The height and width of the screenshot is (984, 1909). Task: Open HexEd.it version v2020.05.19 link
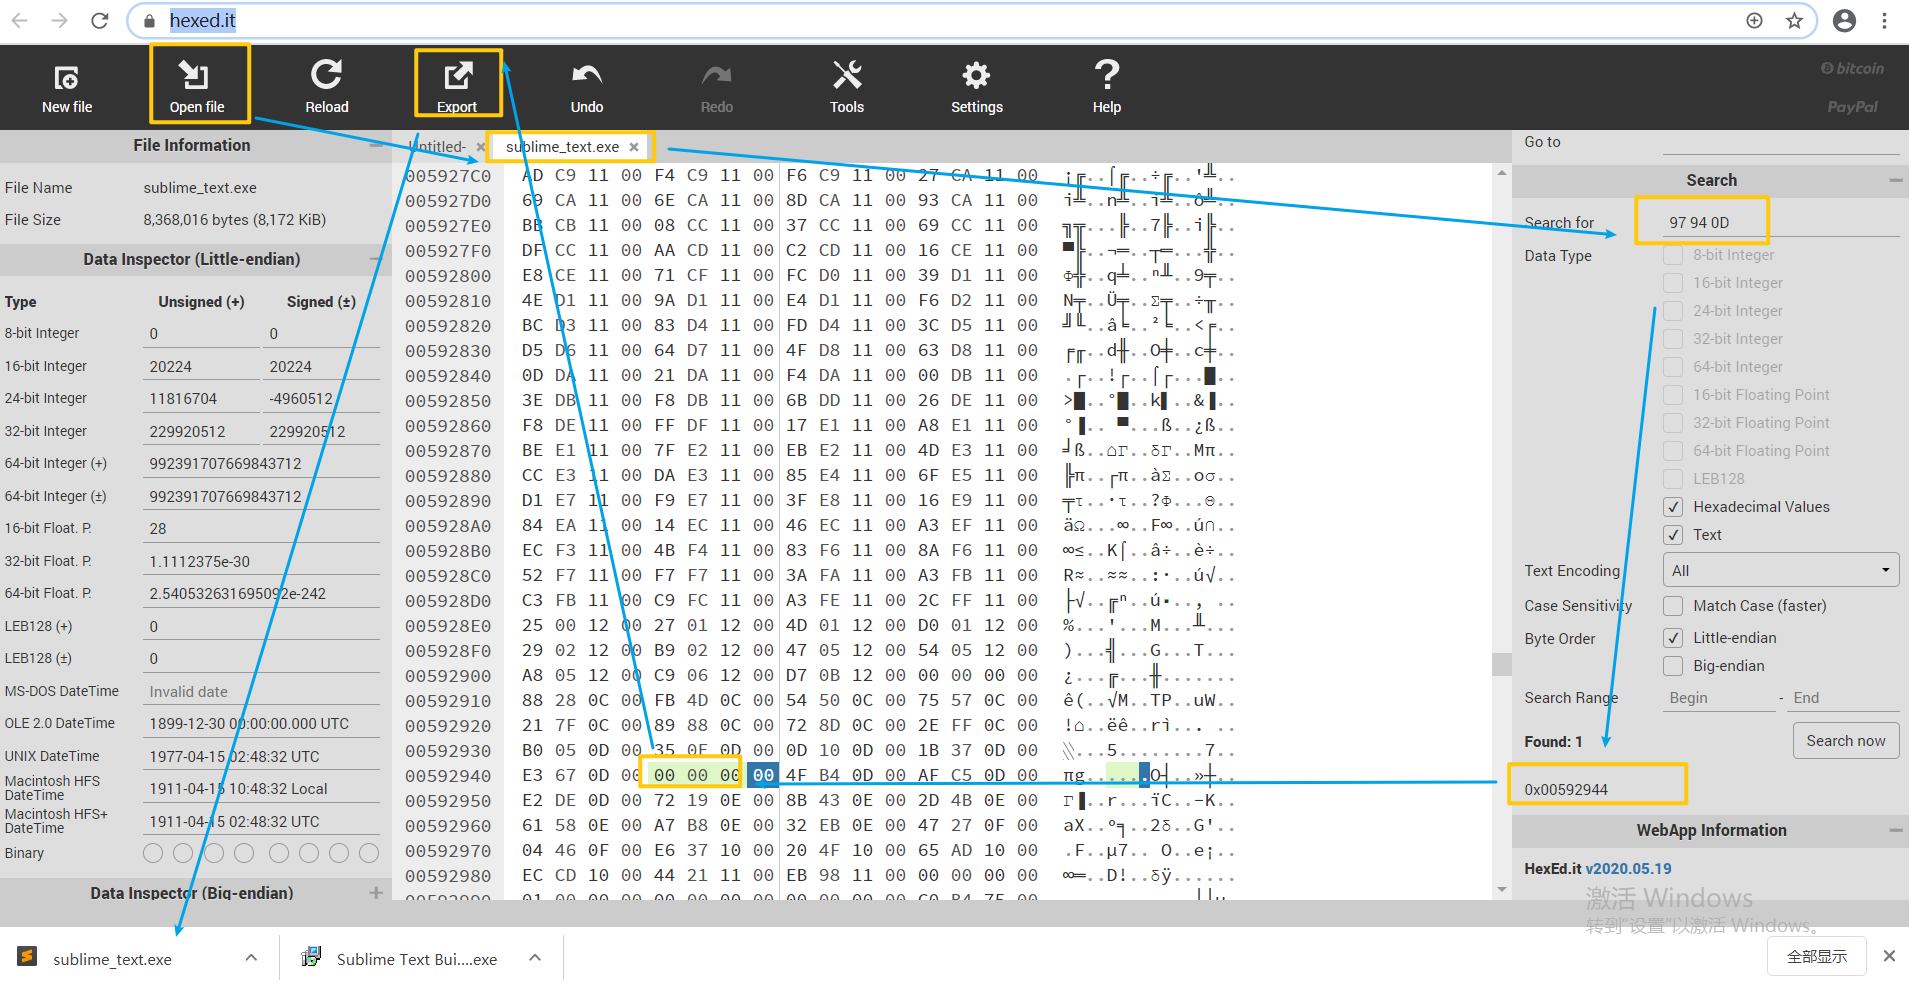point(1628,869)
